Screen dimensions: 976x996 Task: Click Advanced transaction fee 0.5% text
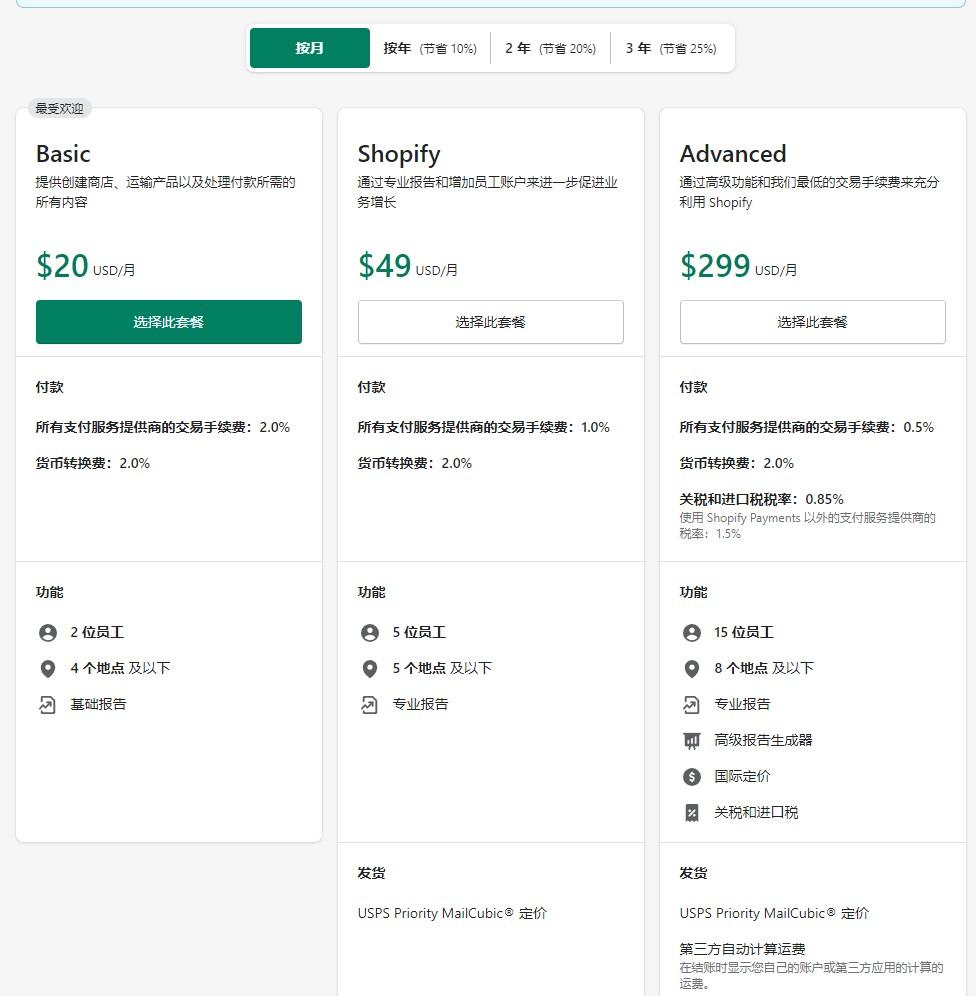[x=806, y=427]
